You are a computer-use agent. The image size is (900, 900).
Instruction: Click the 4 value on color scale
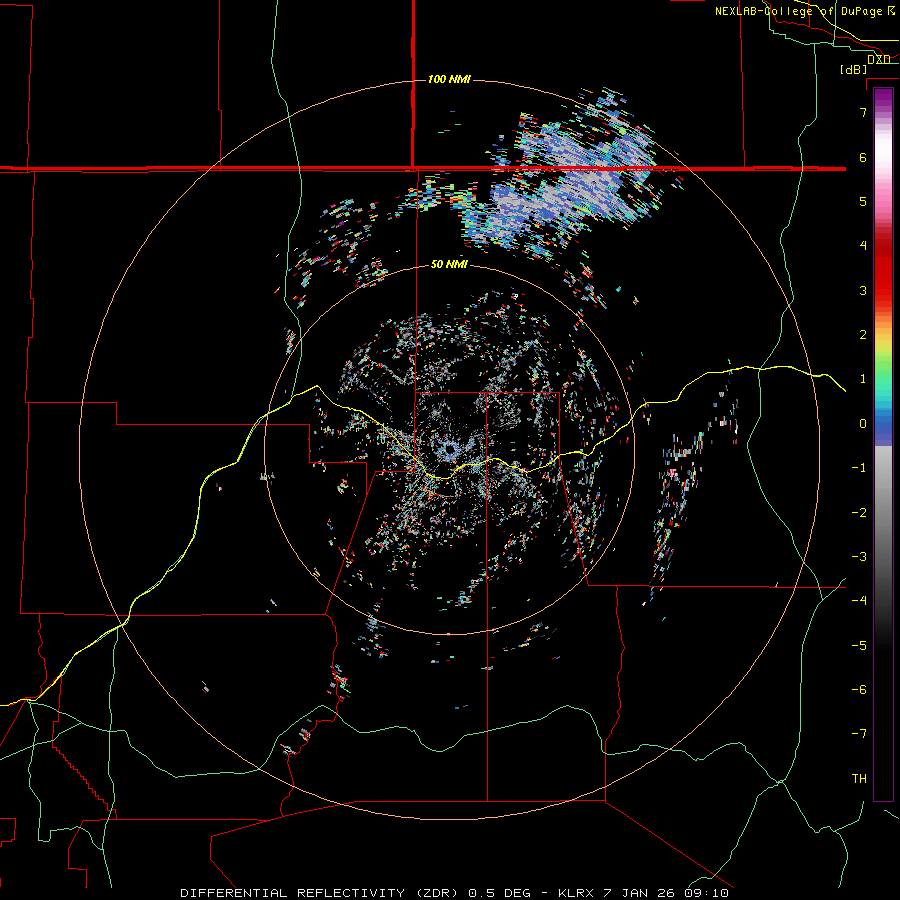(863, 246)
